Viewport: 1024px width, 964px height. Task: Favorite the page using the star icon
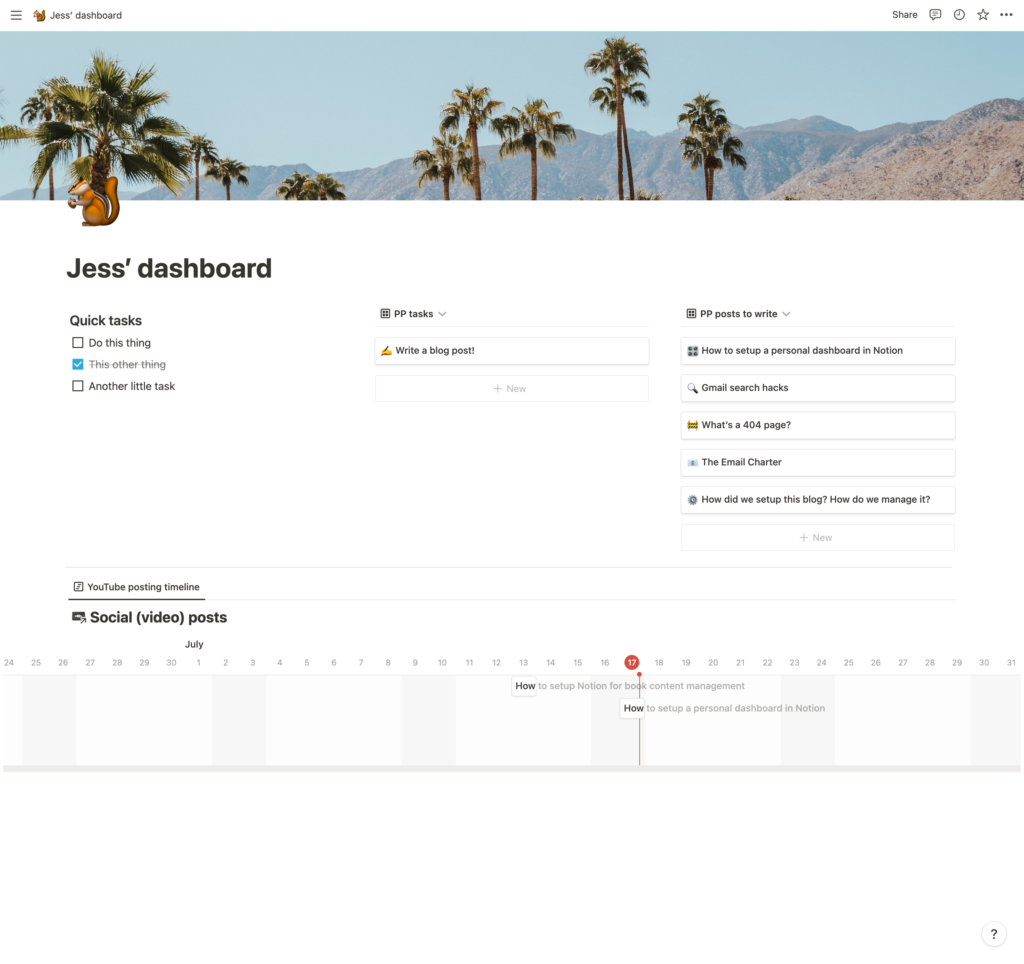click(x=982, y=15)
